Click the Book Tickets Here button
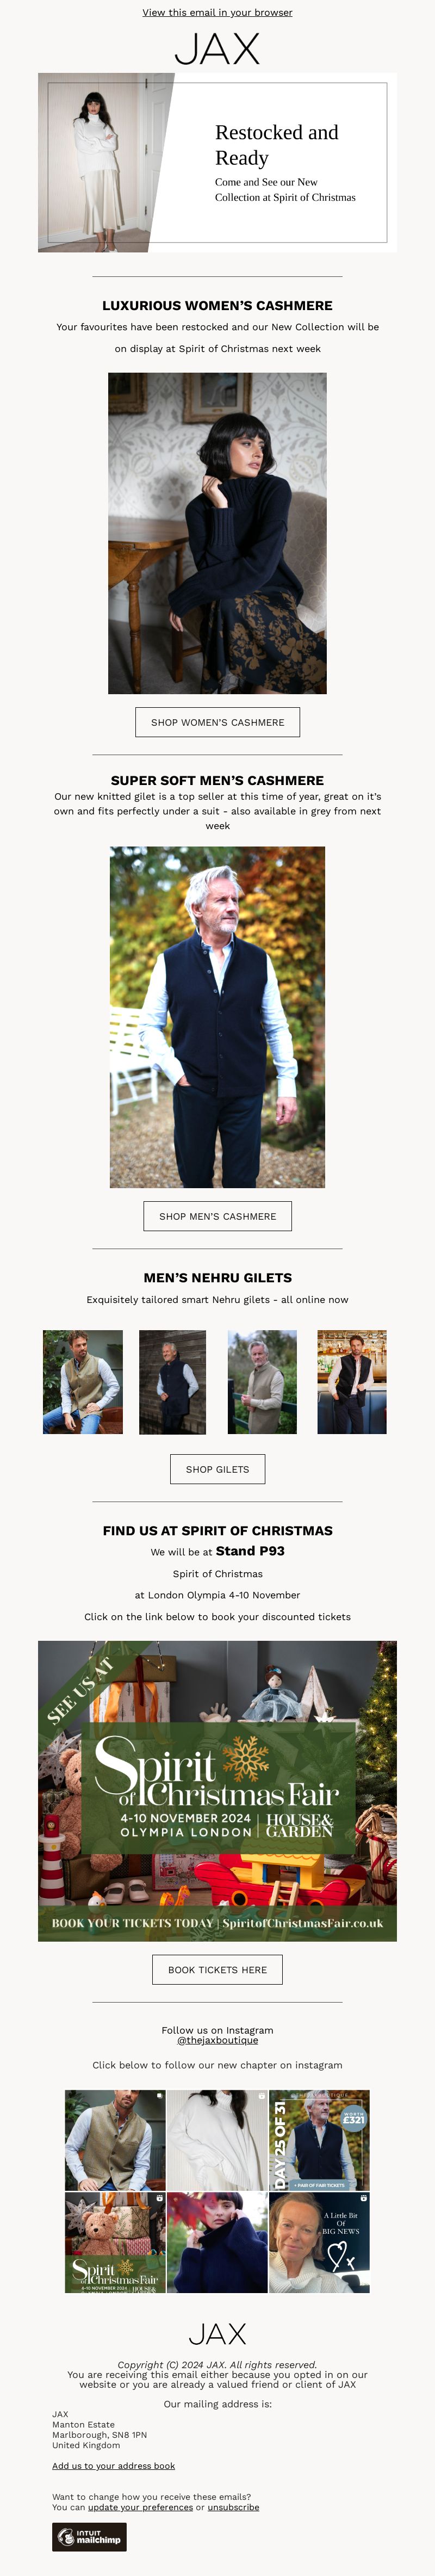The image size is (435, 2576). pos(217,1969)
